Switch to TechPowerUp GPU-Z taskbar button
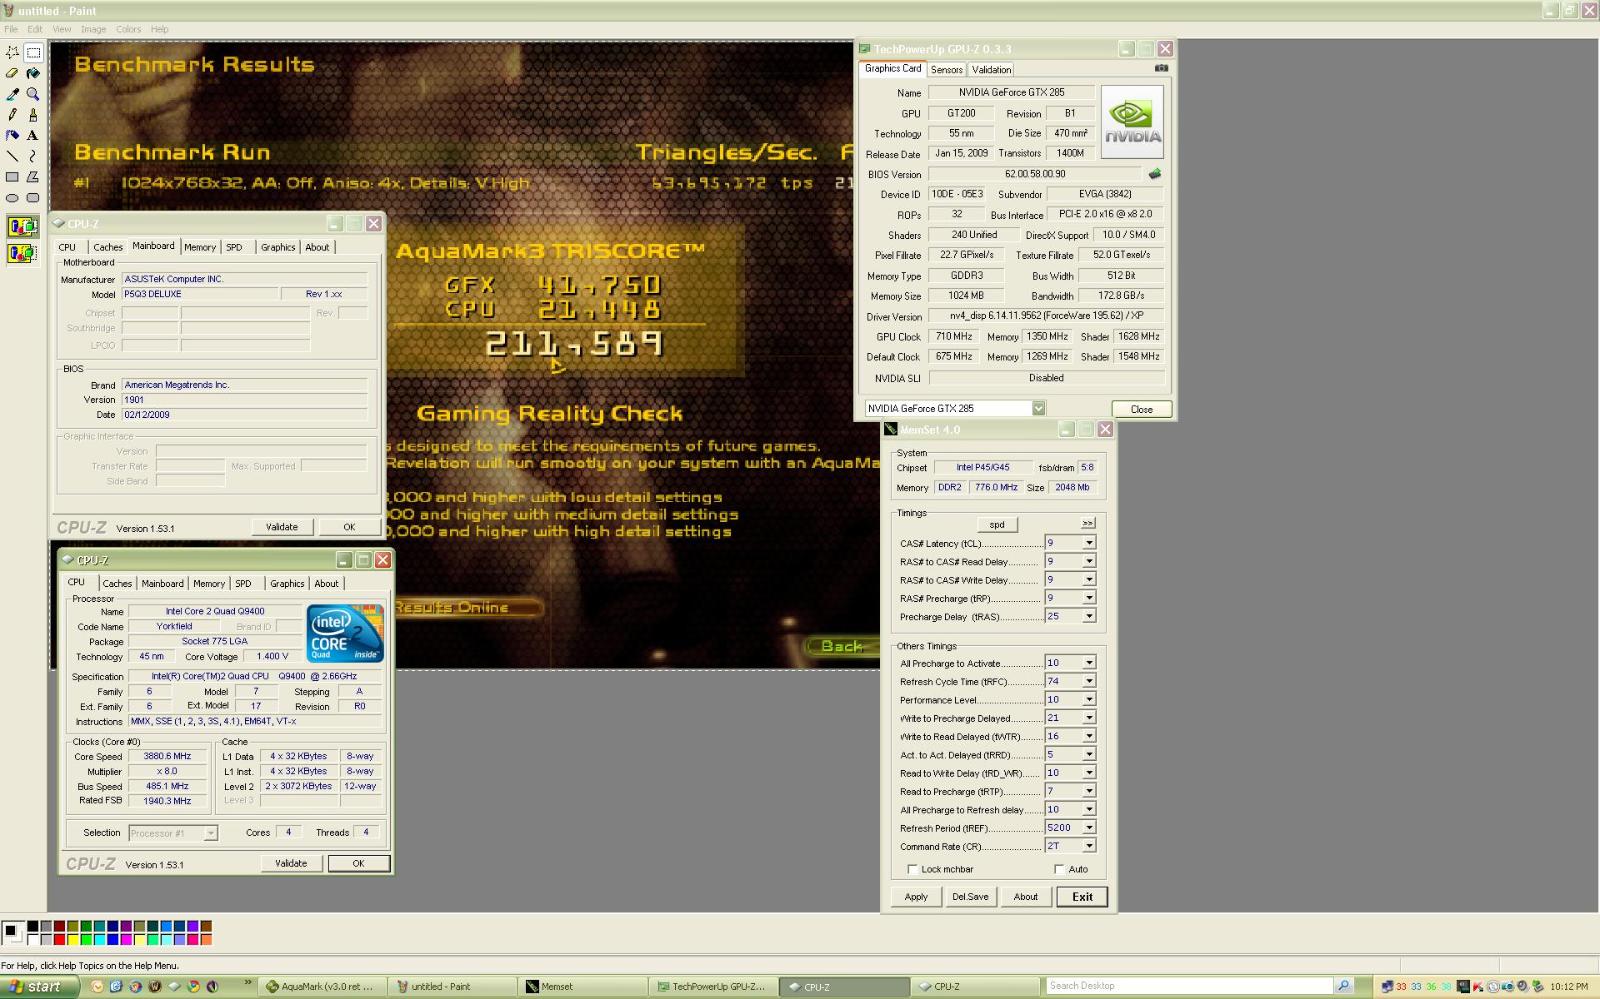Image resolution: width=1600 pixels, height=999 pixels. click(x=712, y=987)
